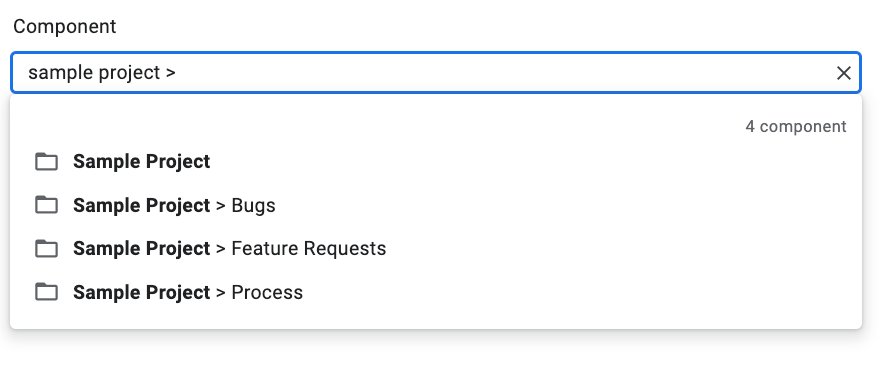Pick the Sample Project > Feature Requests option
881x375 pixels.
pyautogui.click(x=435, y=249)
